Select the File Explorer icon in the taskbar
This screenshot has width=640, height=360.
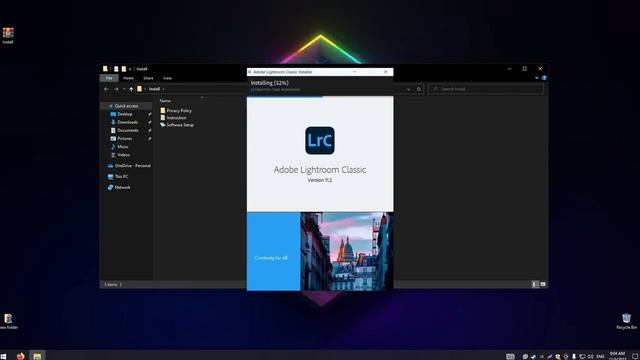(x=37, y=356)
